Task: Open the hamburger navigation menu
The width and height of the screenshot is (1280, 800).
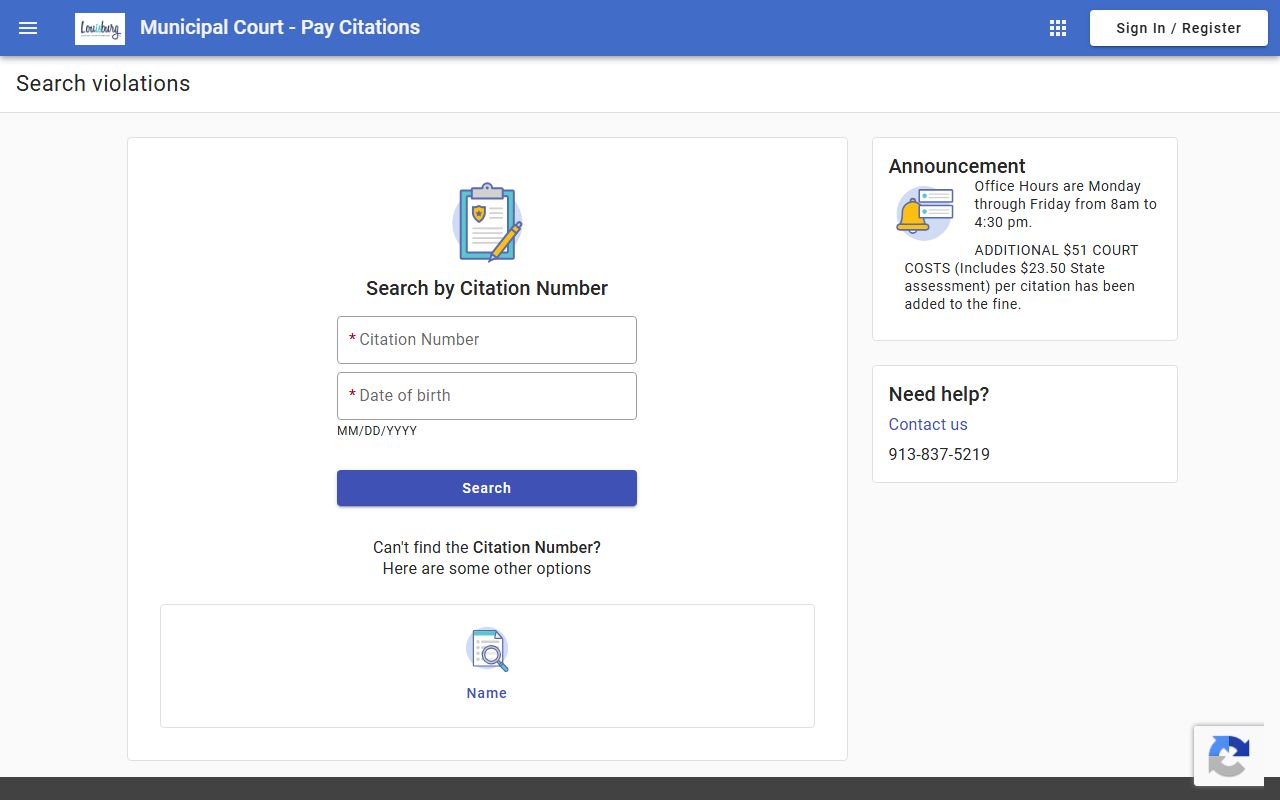Action: 28,28
